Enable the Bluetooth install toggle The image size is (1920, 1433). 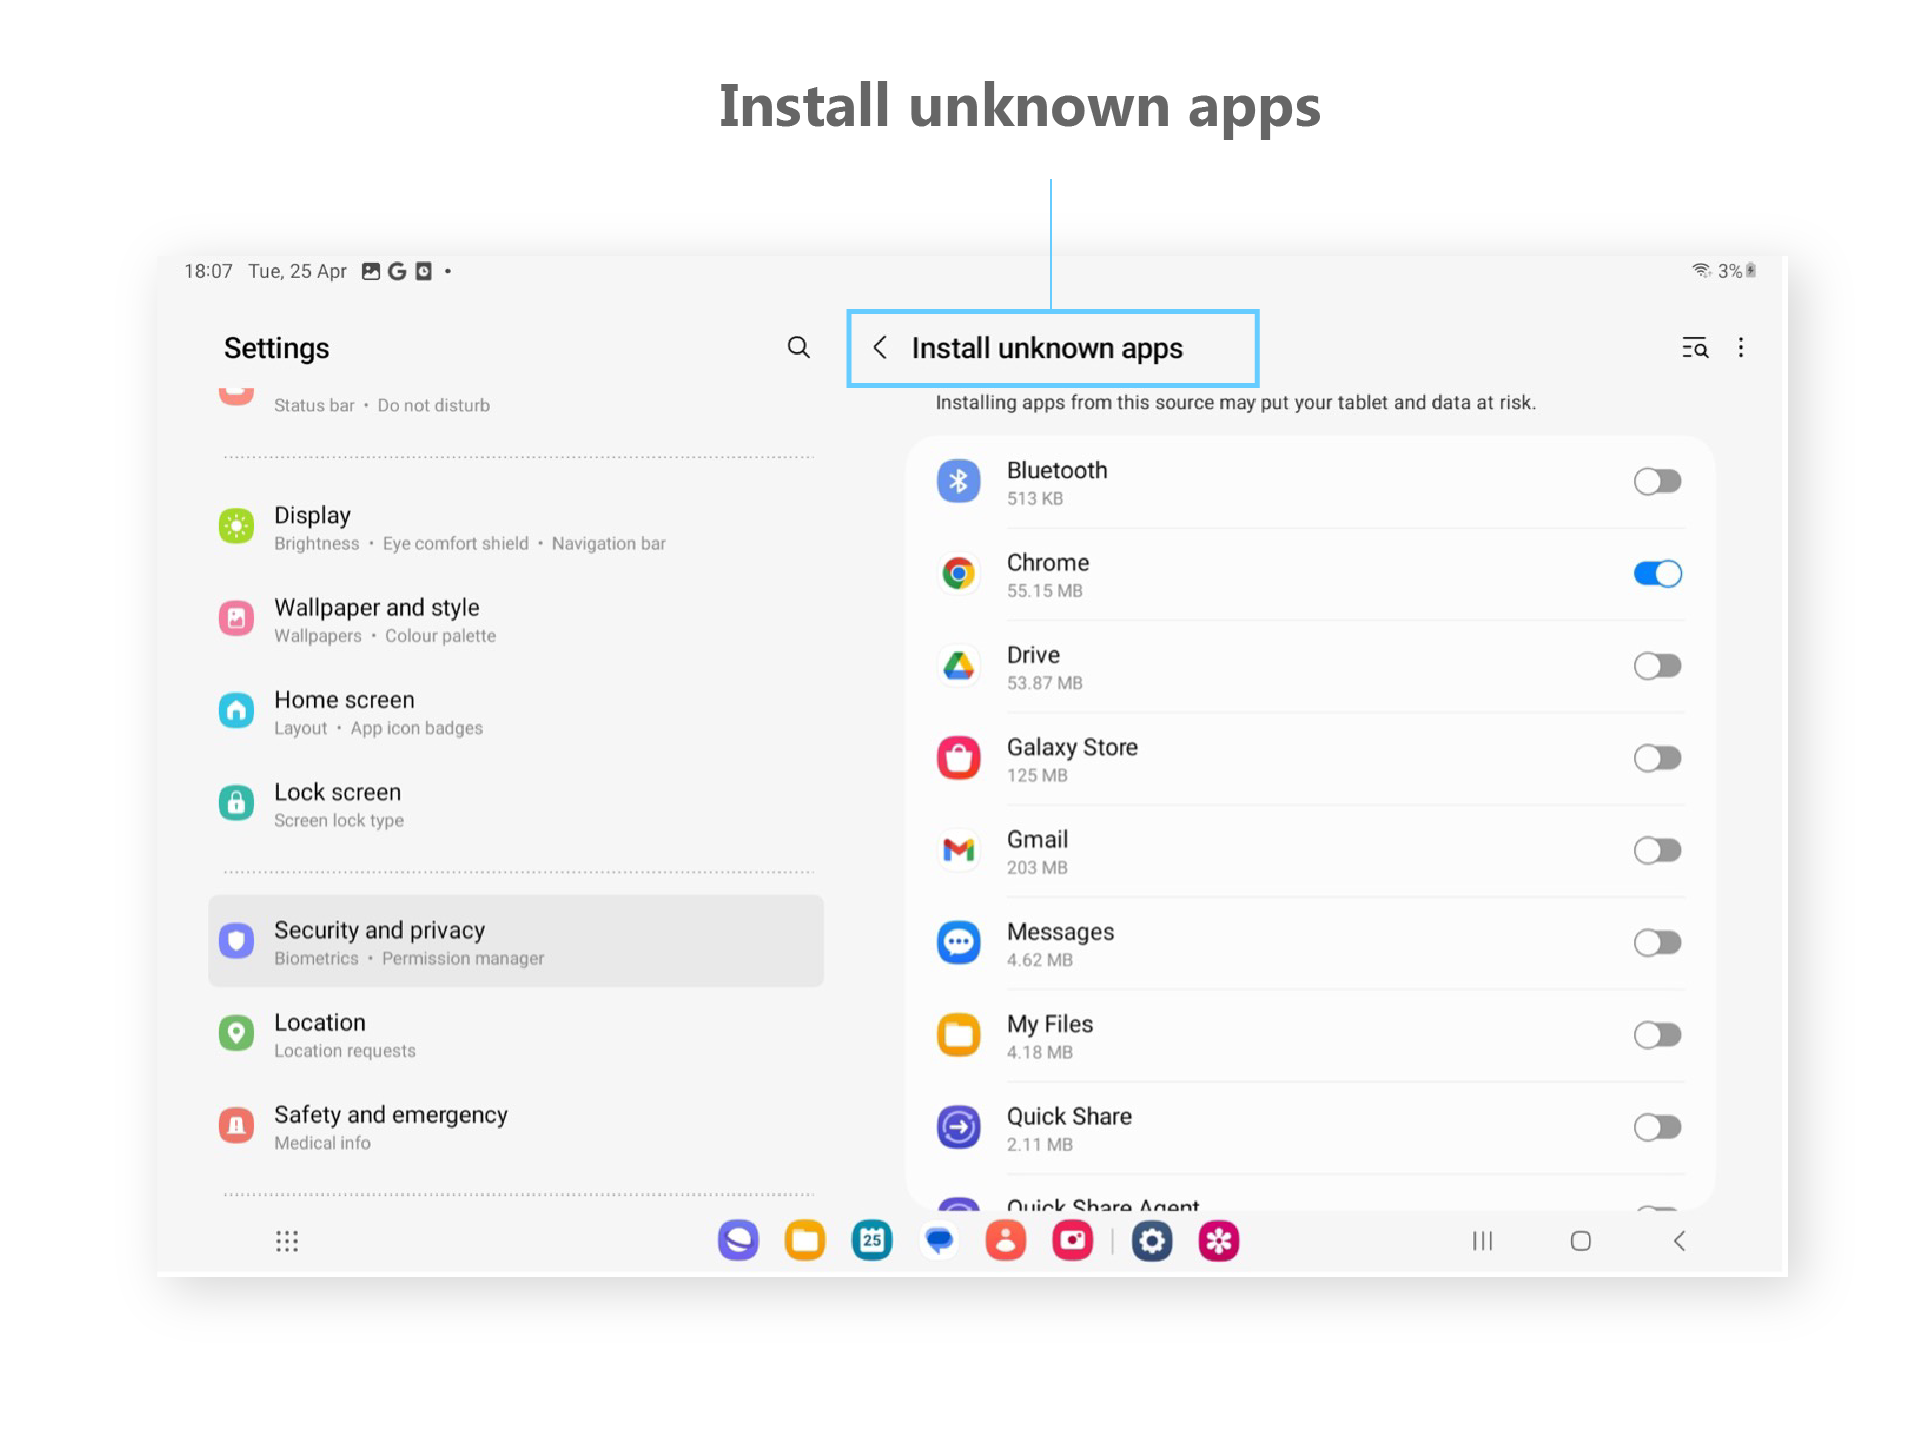[1657, 482]
